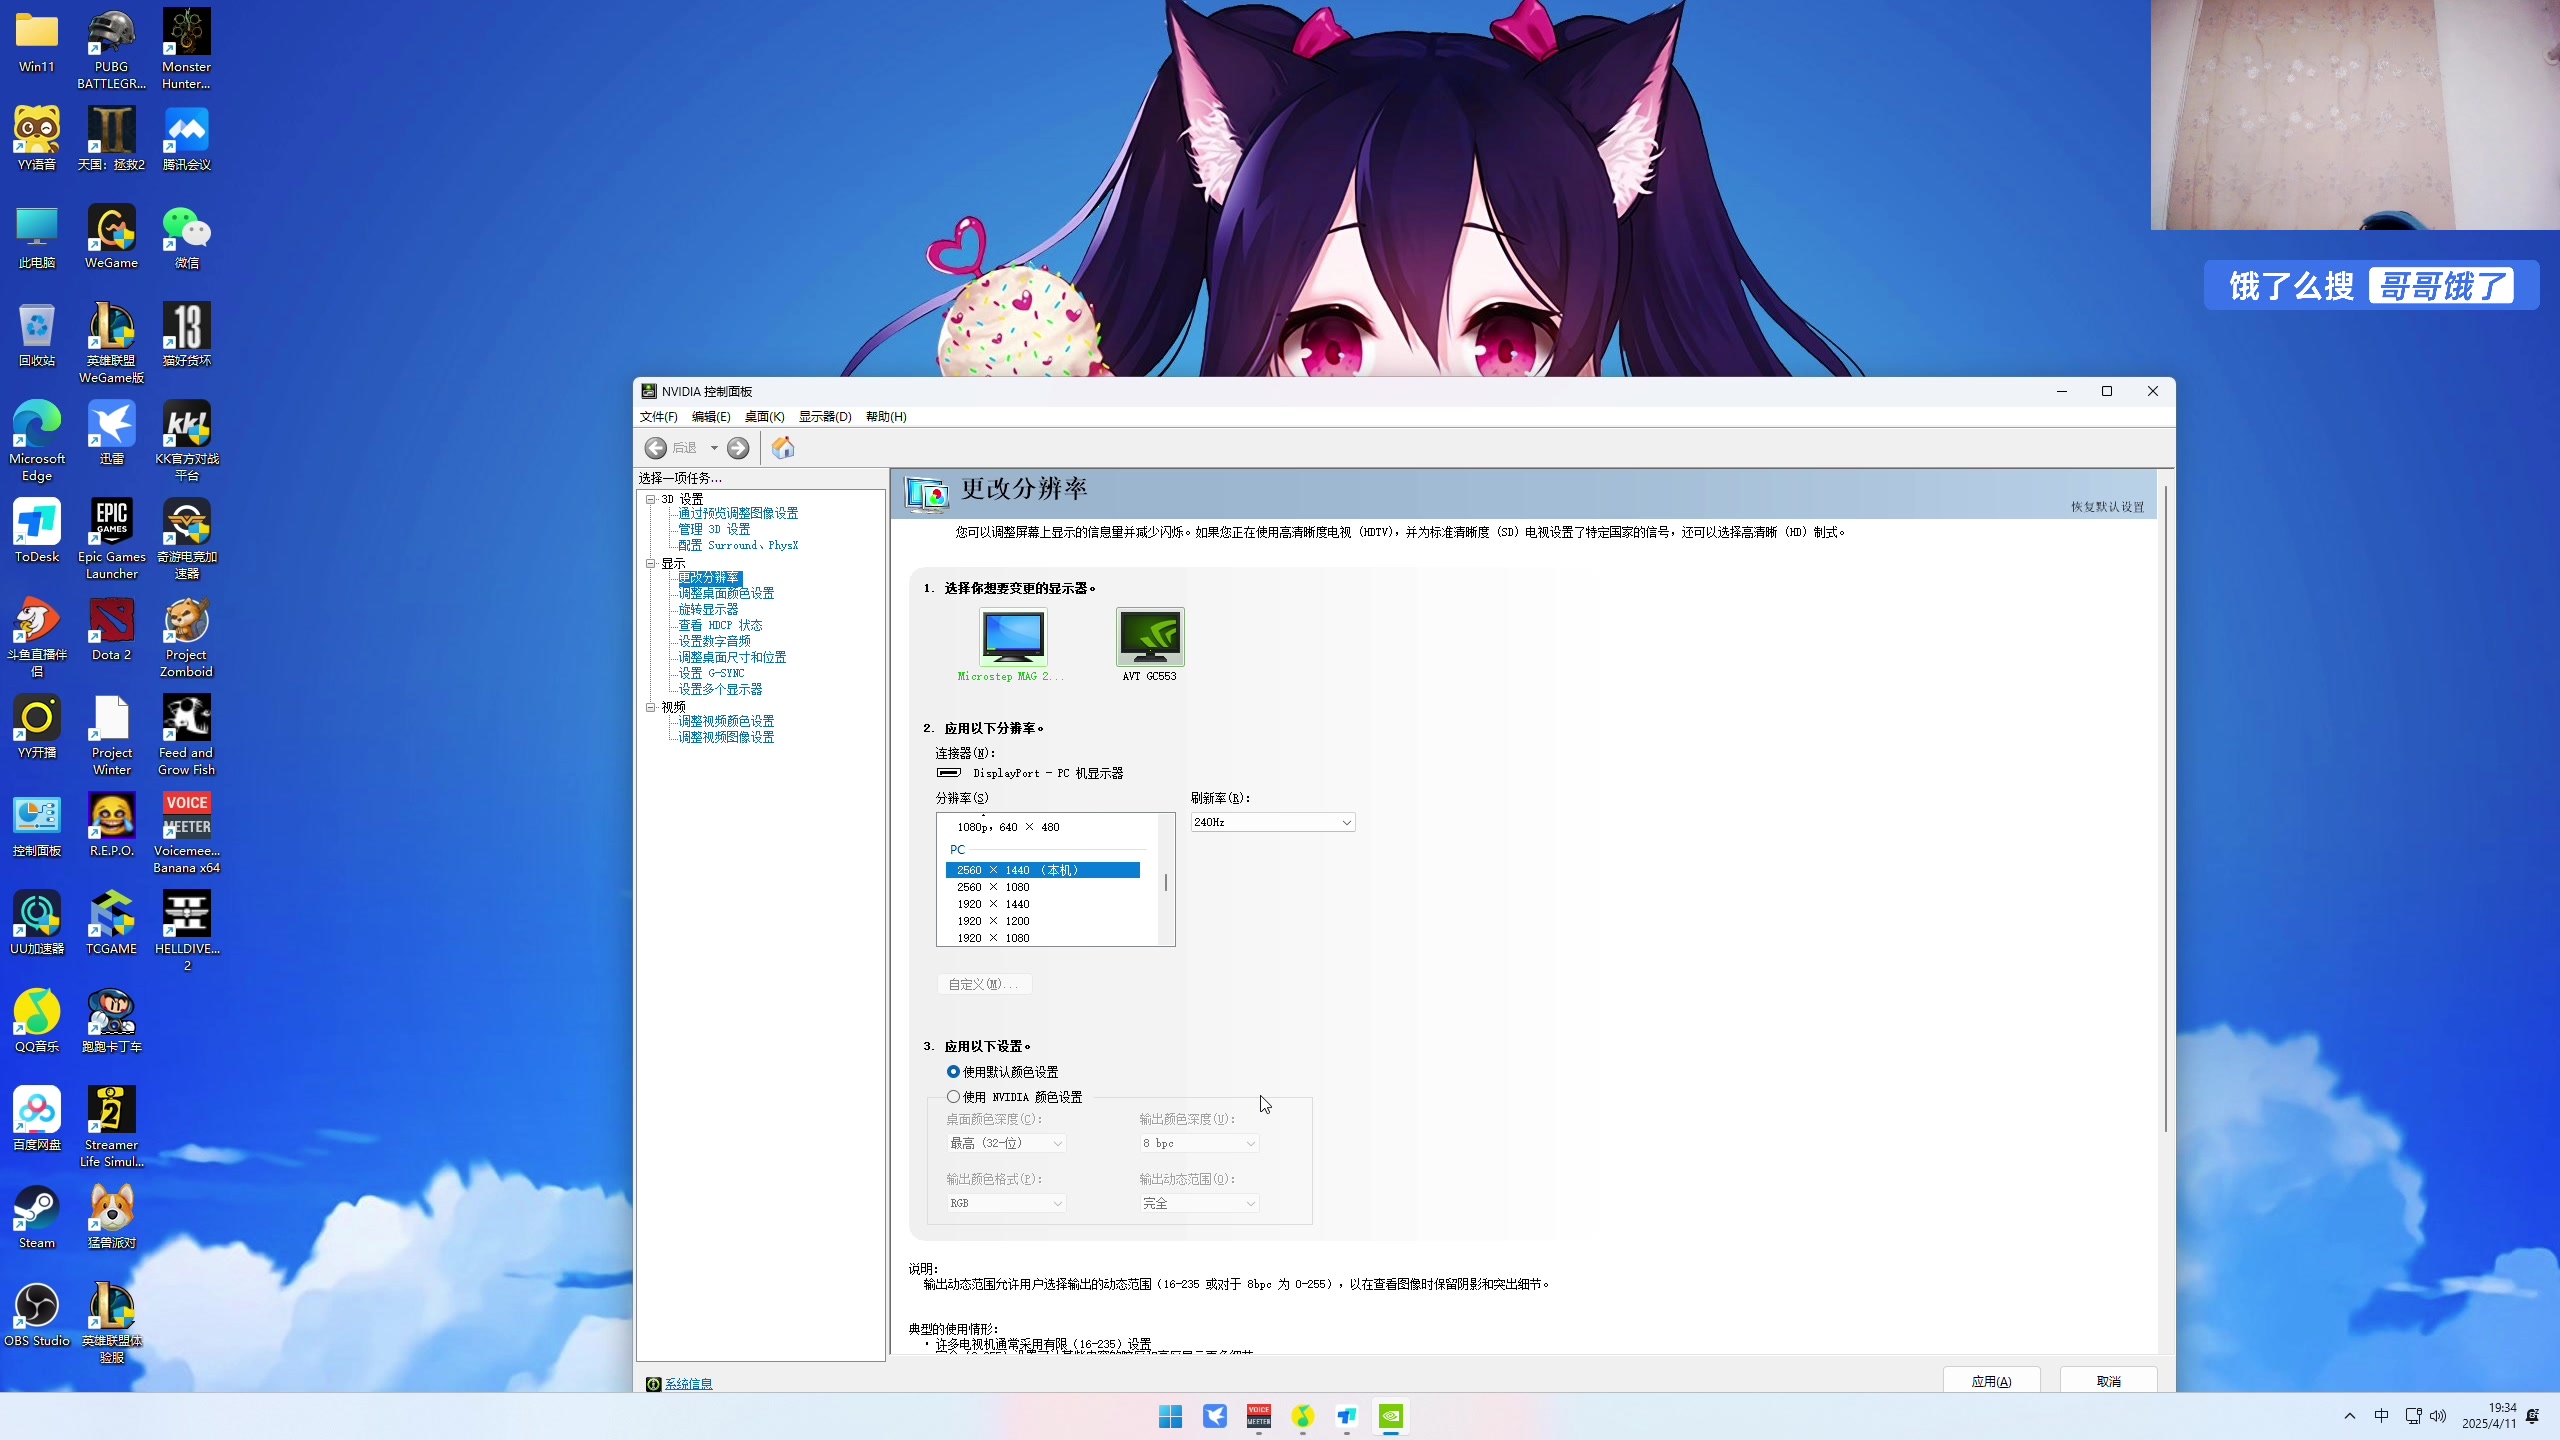Open 调整桌面颜色设置 in tree
The height and width of the screenshot is (1440, 2560).
click(x=726, y=593)
